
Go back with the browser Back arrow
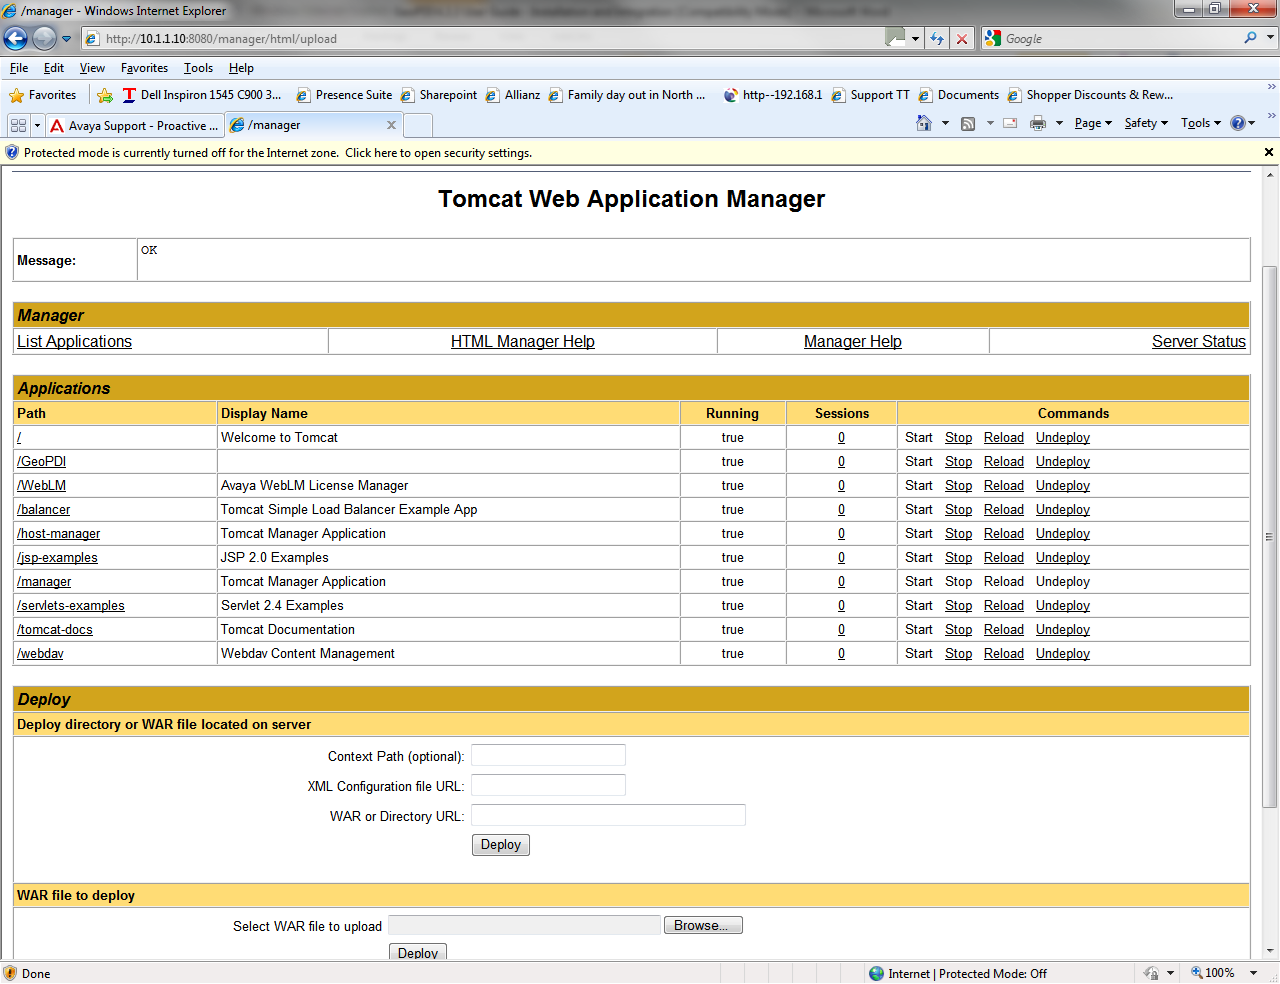(x=15, y=39)
